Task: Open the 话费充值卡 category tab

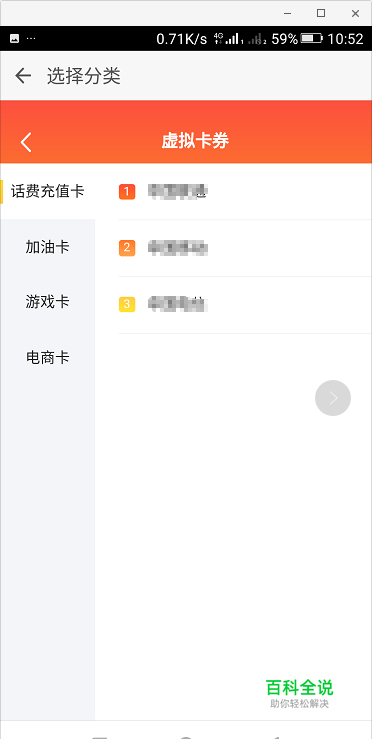Action: click(x=48, y=191)
